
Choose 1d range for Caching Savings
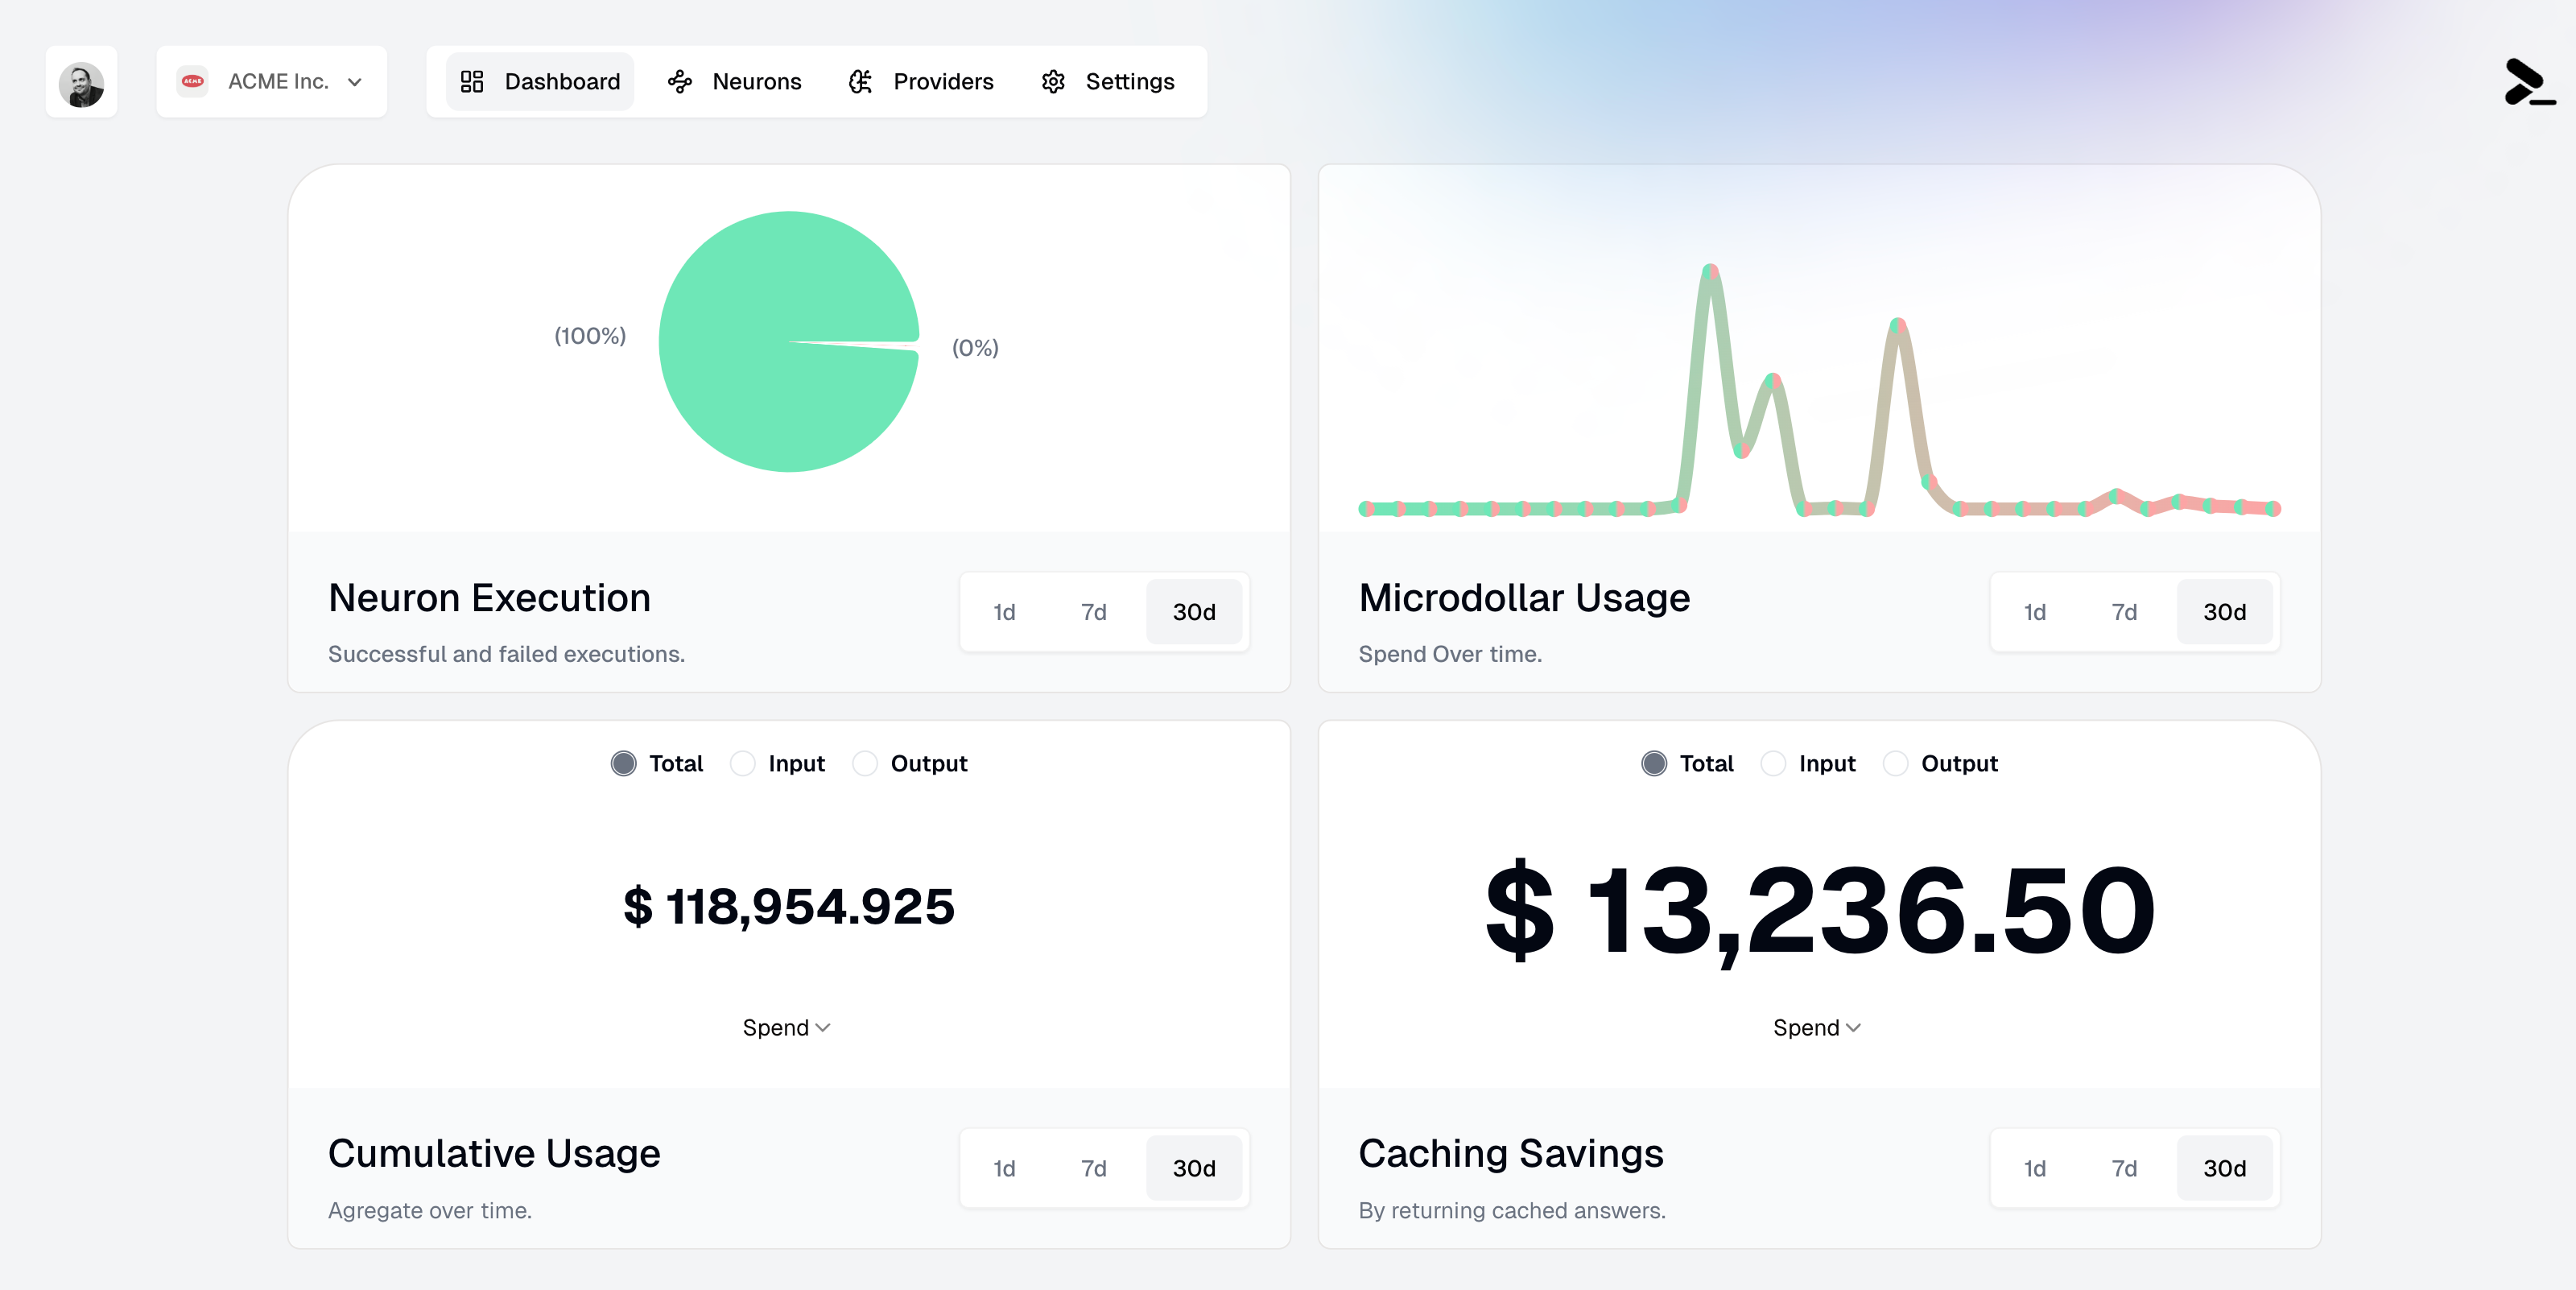coord(2034,1168)
